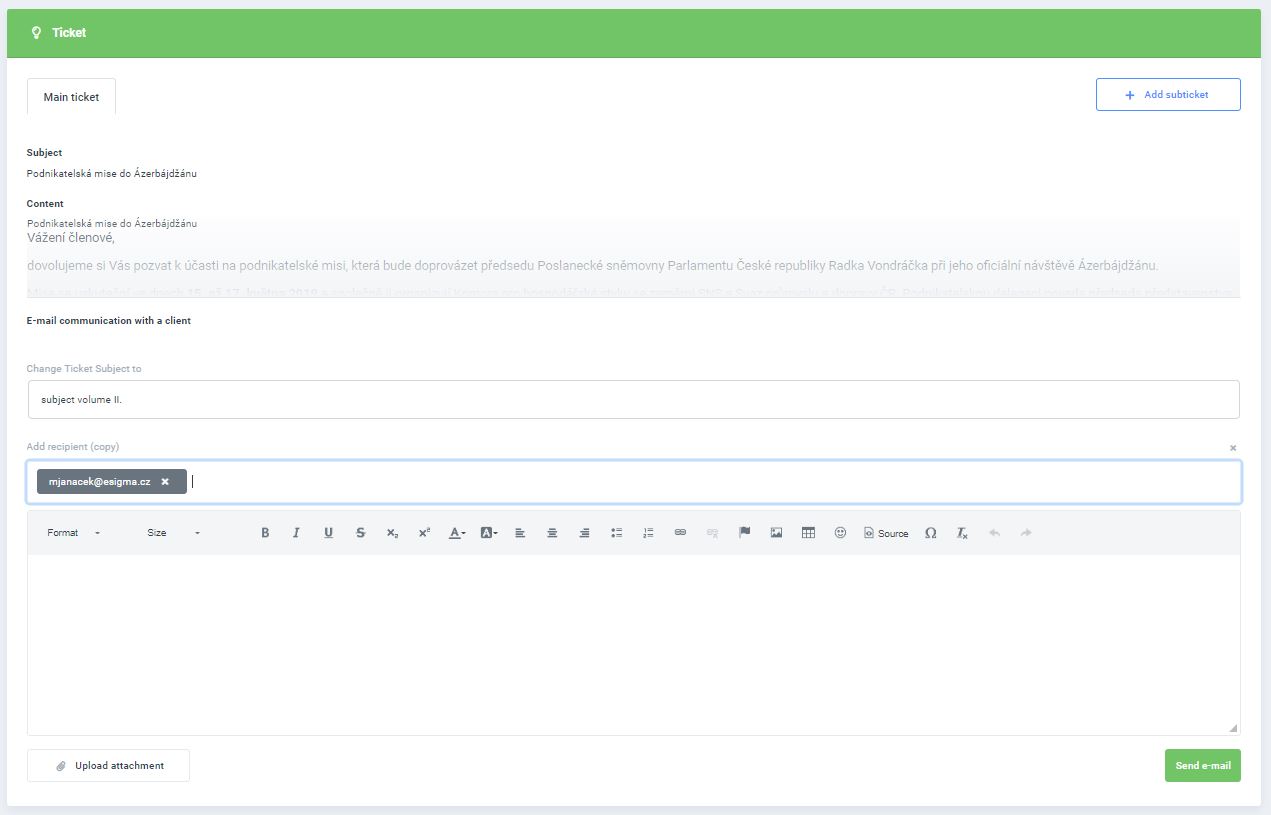The width and height of the screenshot is (1271, 815).
Task: Insert an image into the message
Action: click(x=776, y=533)
